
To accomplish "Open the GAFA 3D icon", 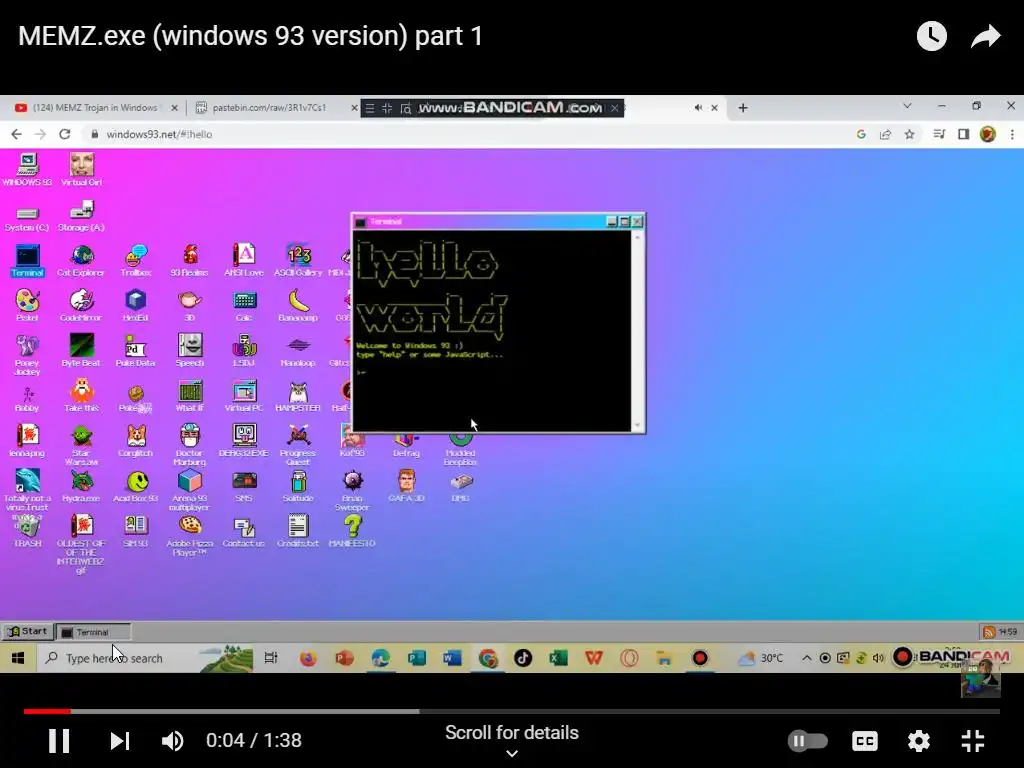I will point(406,486).
